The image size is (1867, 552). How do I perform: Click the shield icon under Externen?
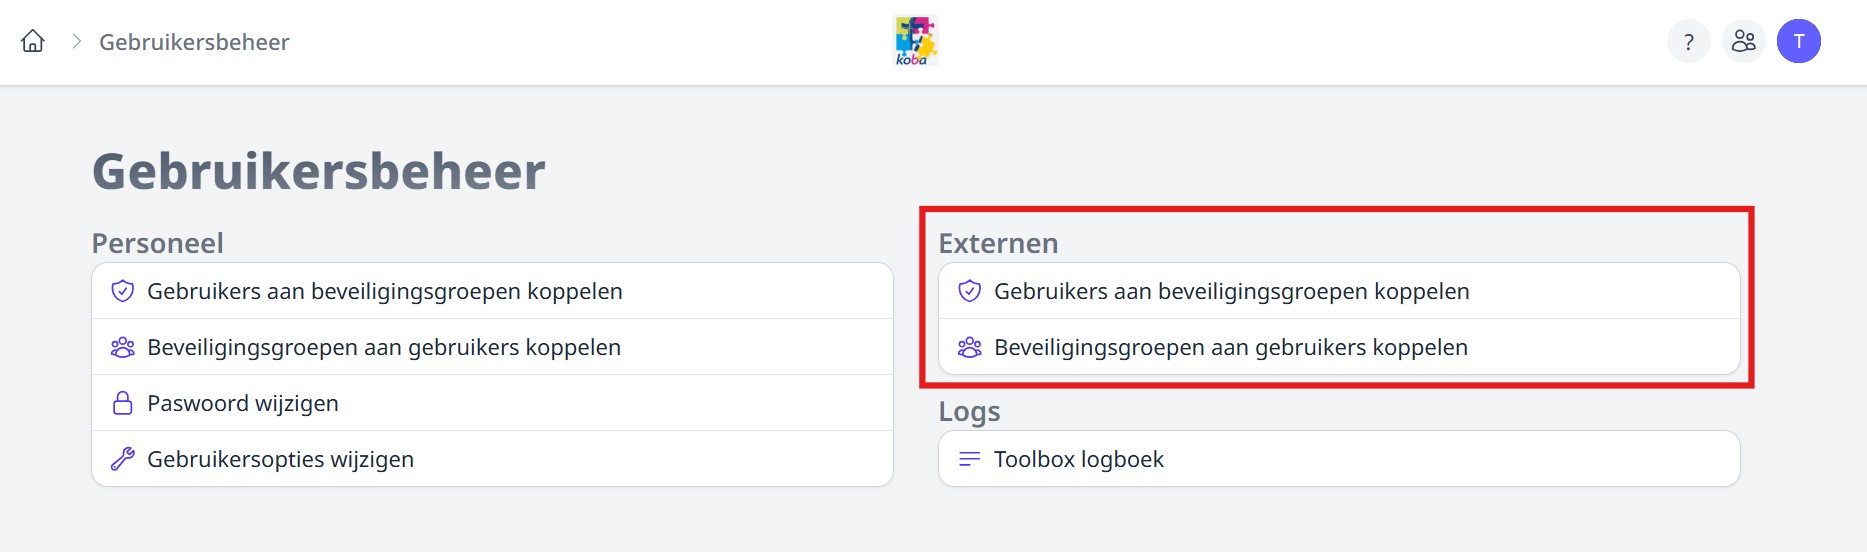(969, 291)
